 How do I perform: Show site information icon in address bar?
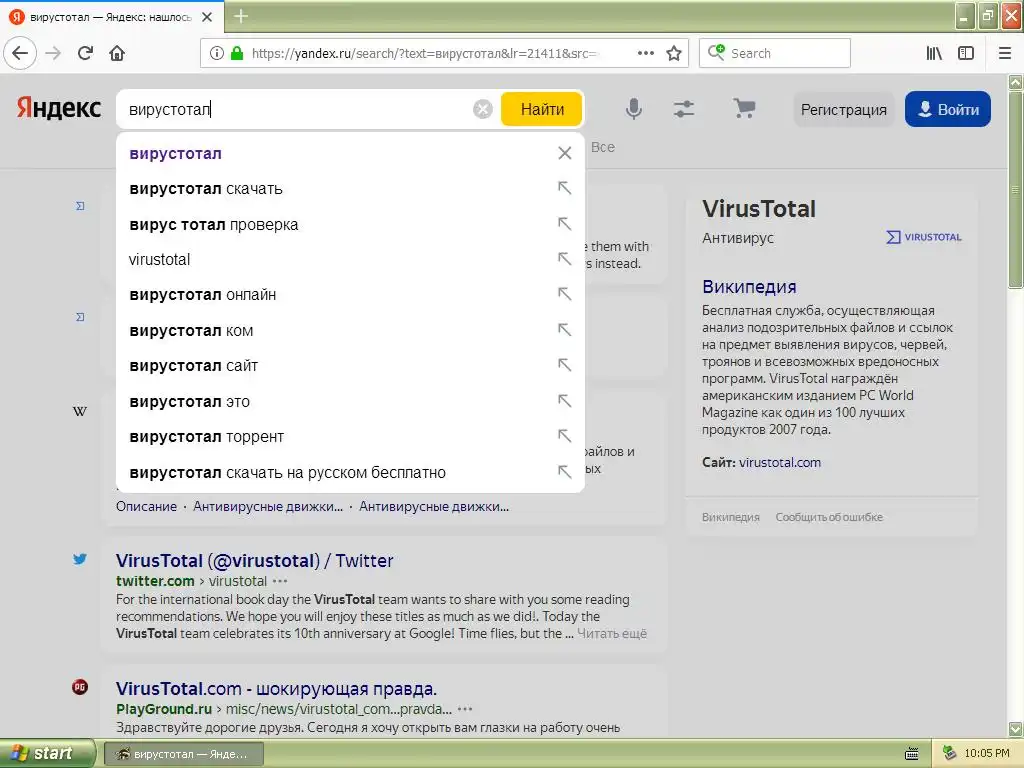point(217,53)
